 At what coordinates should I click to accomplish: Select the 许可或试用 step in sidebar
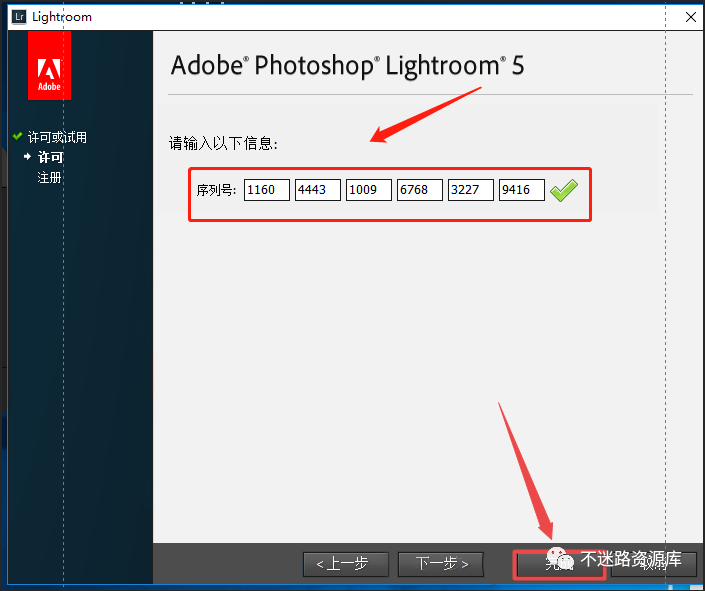57,137
